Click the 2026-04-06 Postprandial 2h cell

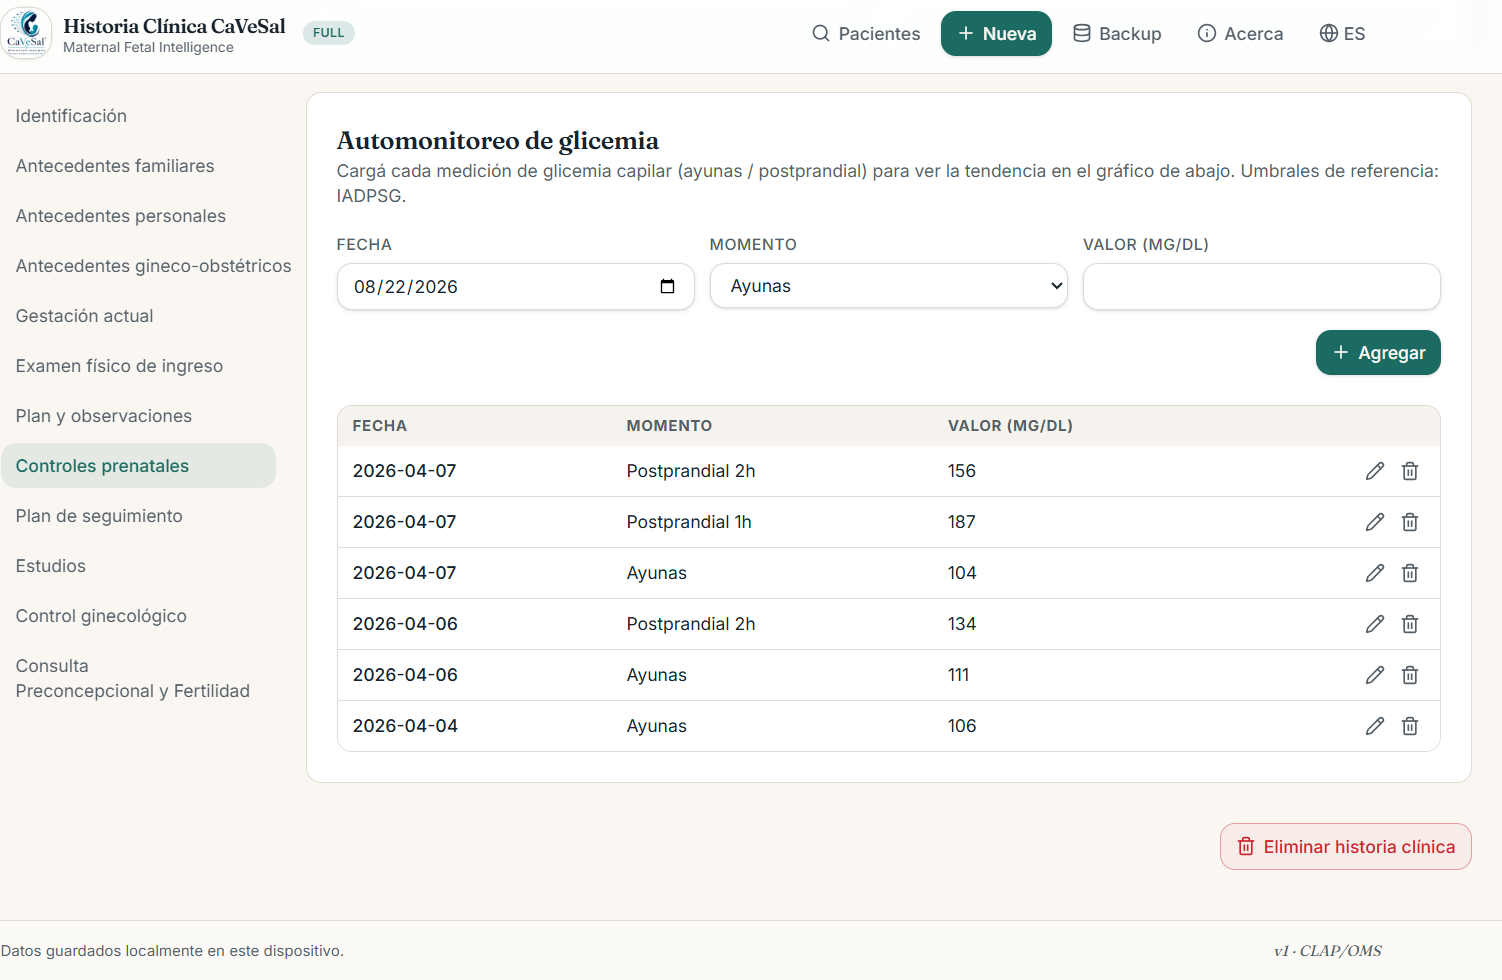pyautogui.click(x=691, y=624)
